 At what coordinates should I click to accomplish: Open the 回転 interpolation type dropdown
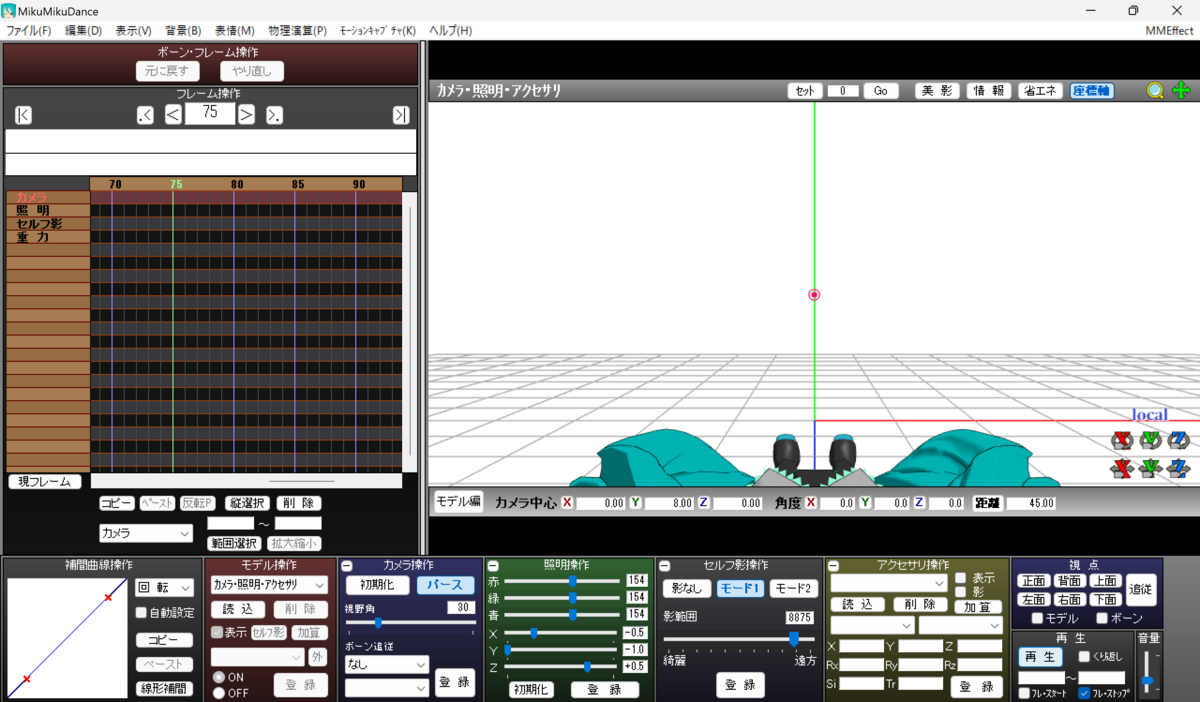164,588
